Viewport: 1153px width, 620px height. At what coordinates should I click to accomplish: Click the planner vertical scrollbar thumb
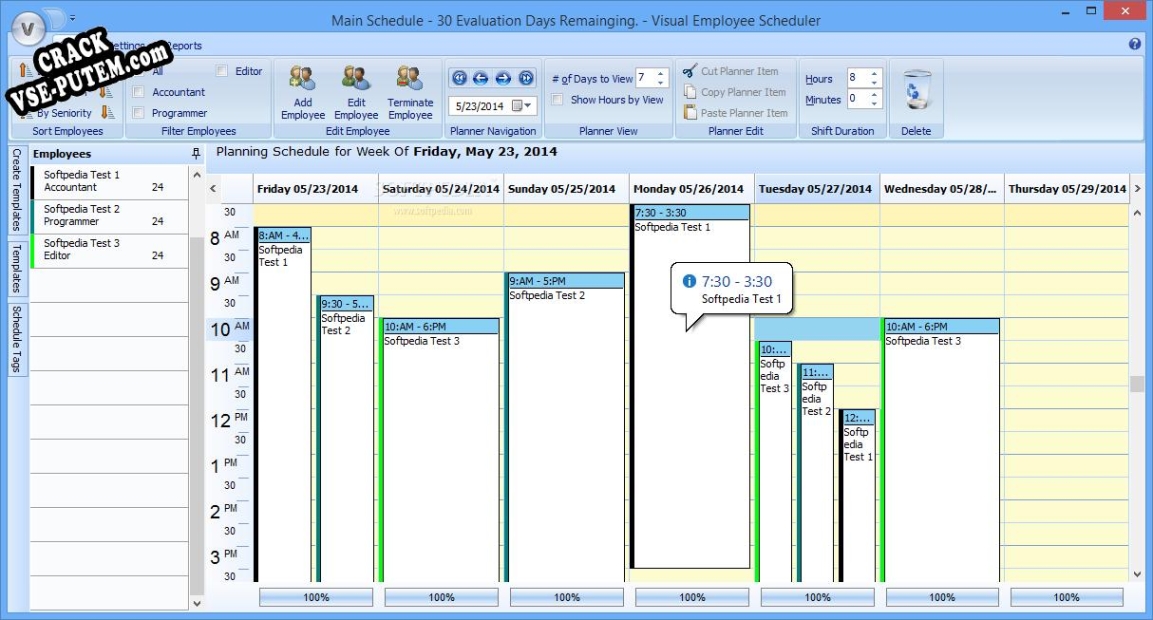[1137, 383]
